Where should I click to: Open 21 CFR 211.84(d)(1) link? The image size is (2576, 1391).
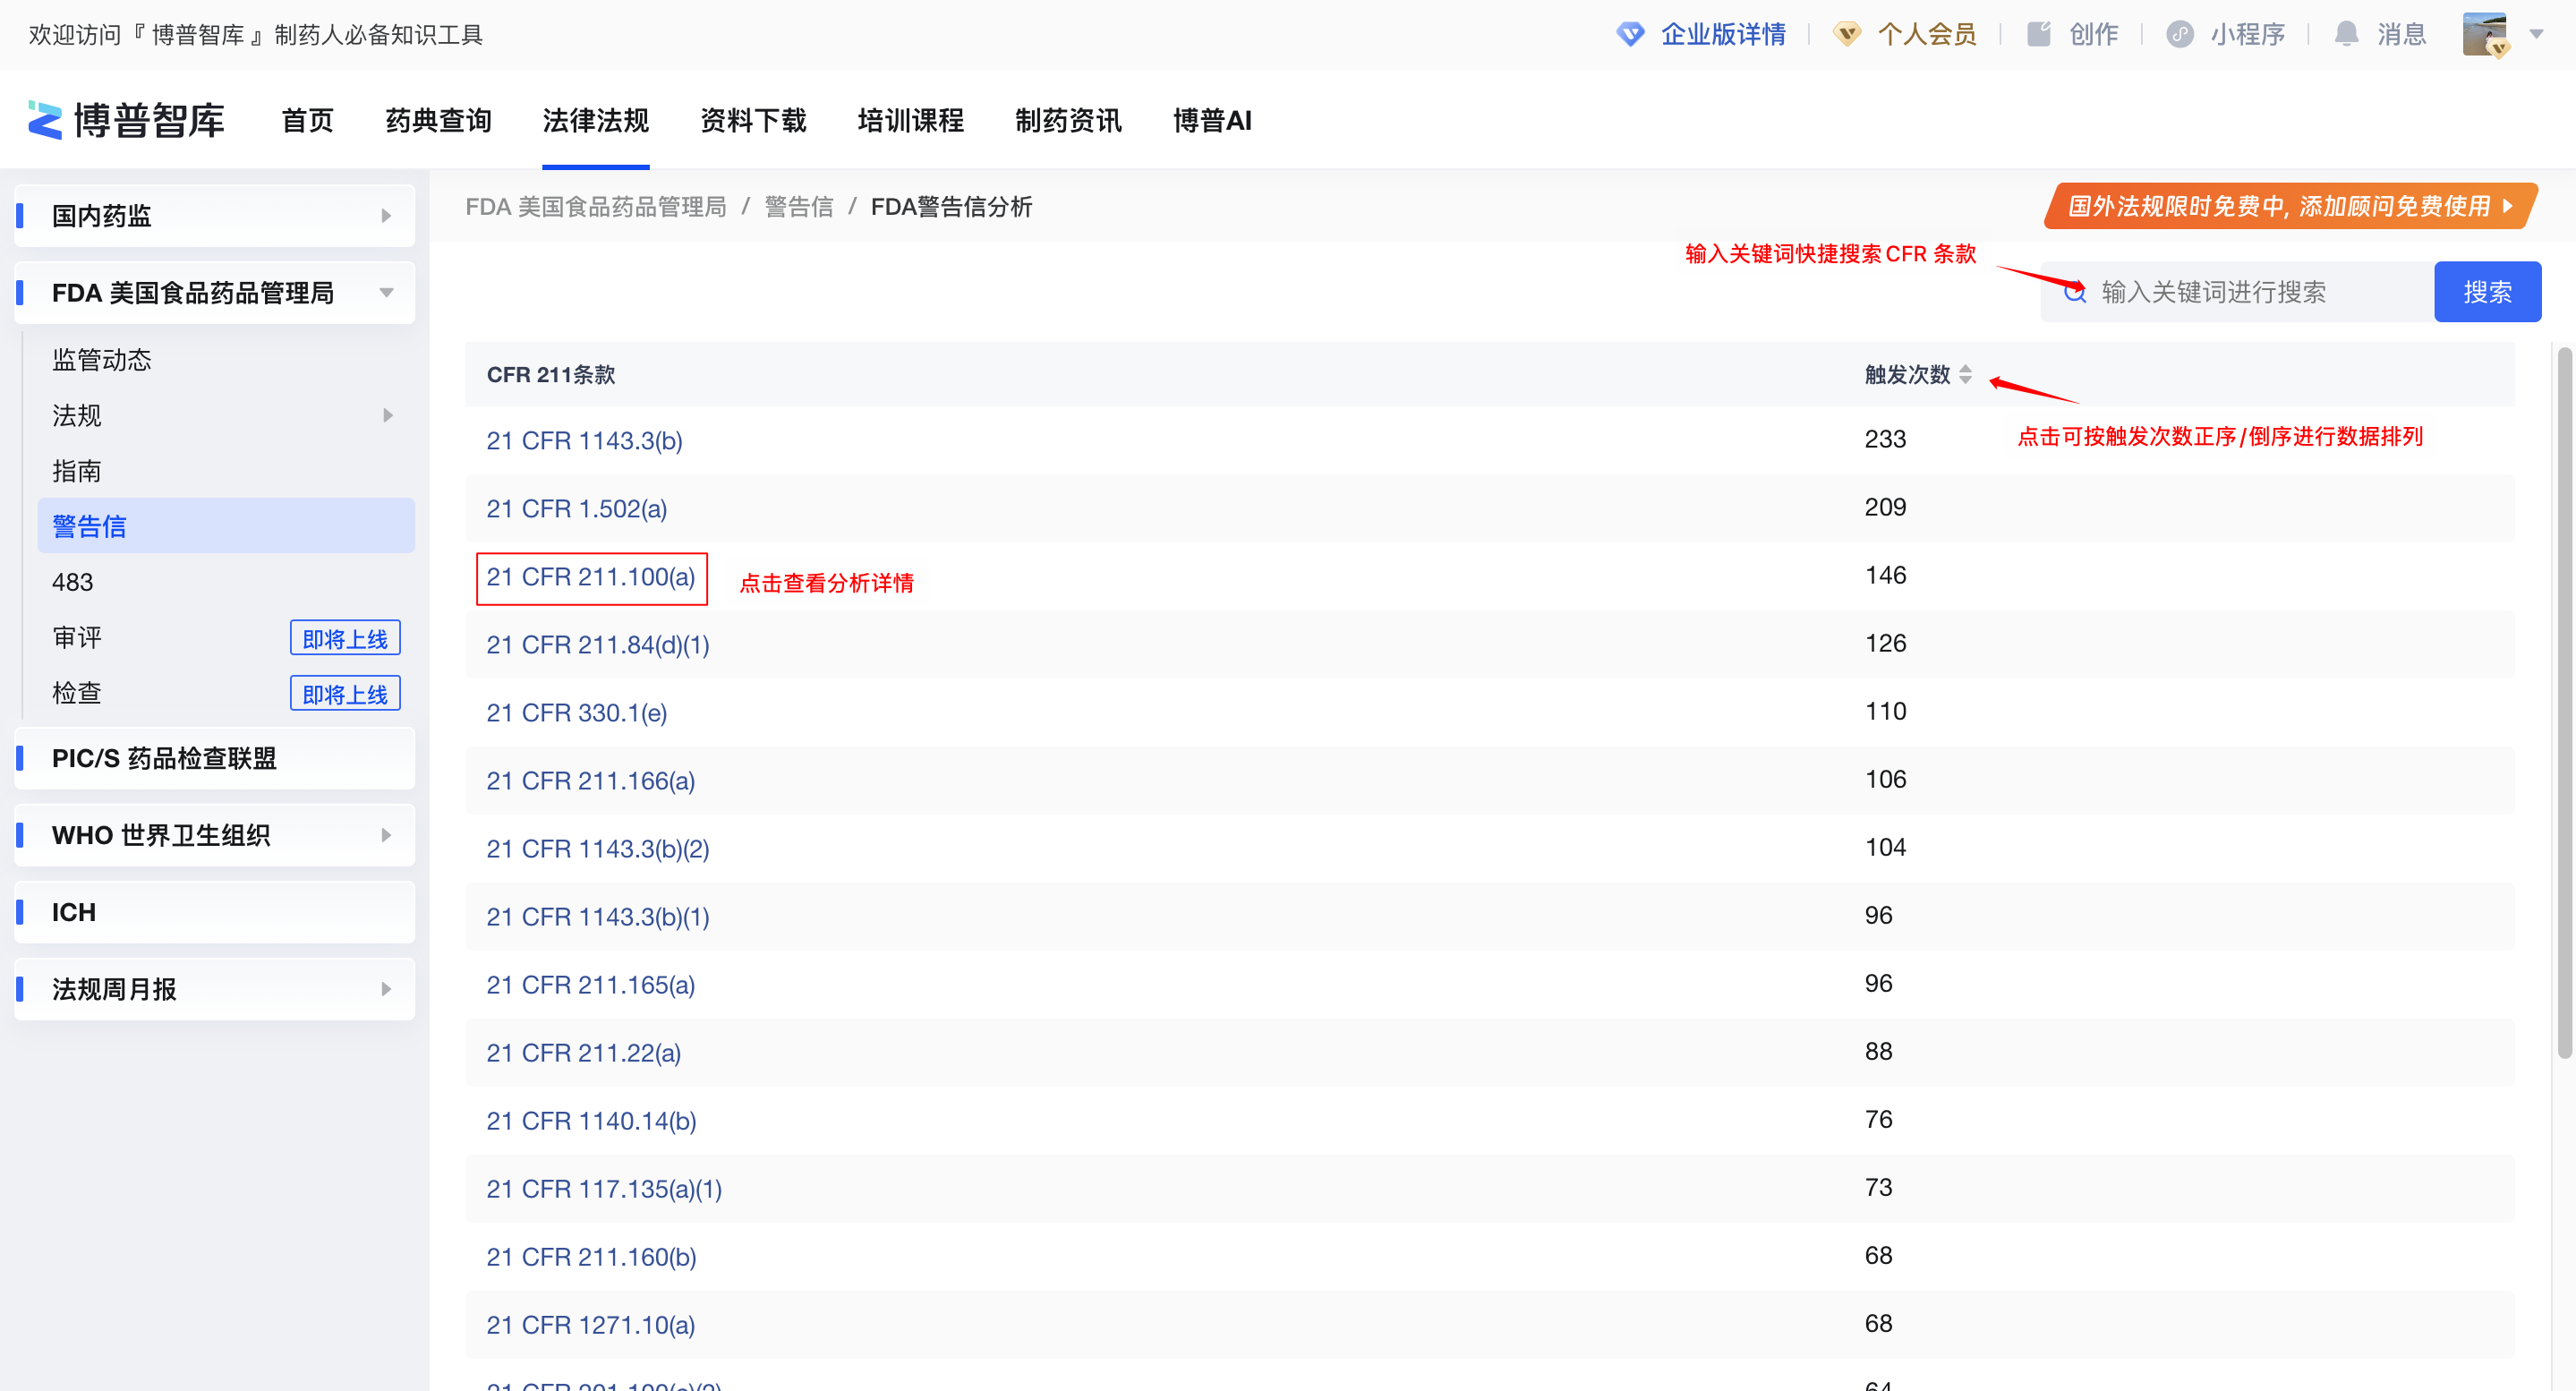click(597, 644)
